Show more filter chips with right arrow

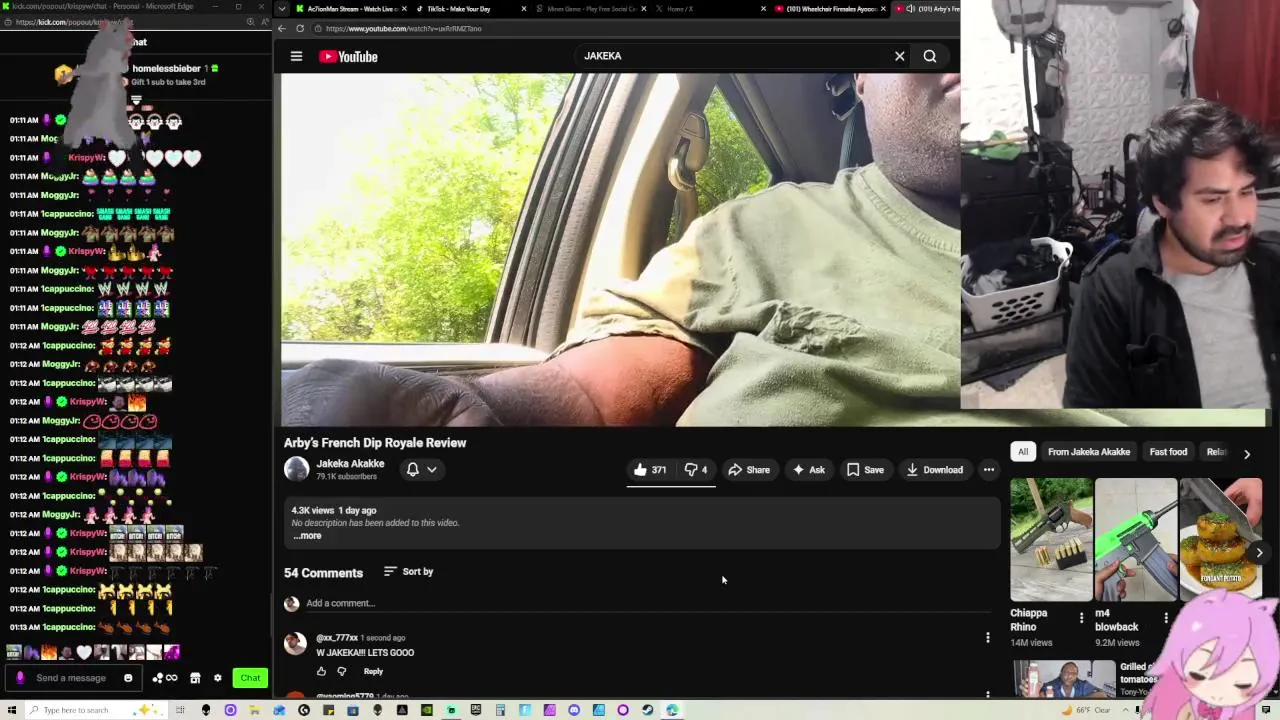(x=1246, y=454)
